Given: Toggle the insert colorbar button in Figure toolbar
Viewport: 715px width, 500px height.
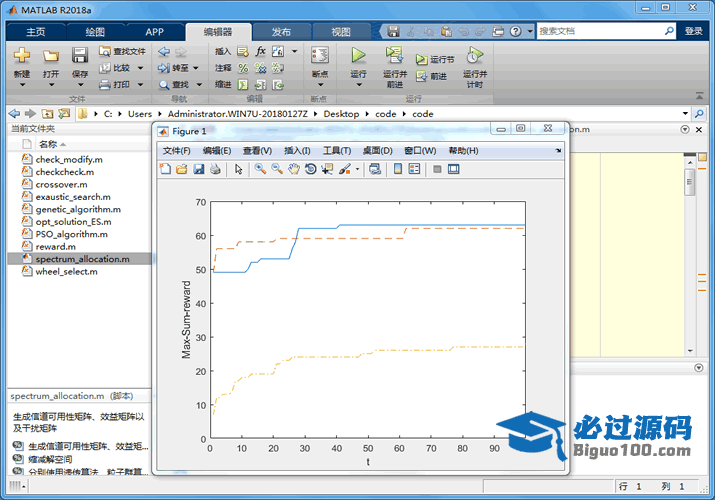Looking at the screenshot, I should tap(398, 169).
